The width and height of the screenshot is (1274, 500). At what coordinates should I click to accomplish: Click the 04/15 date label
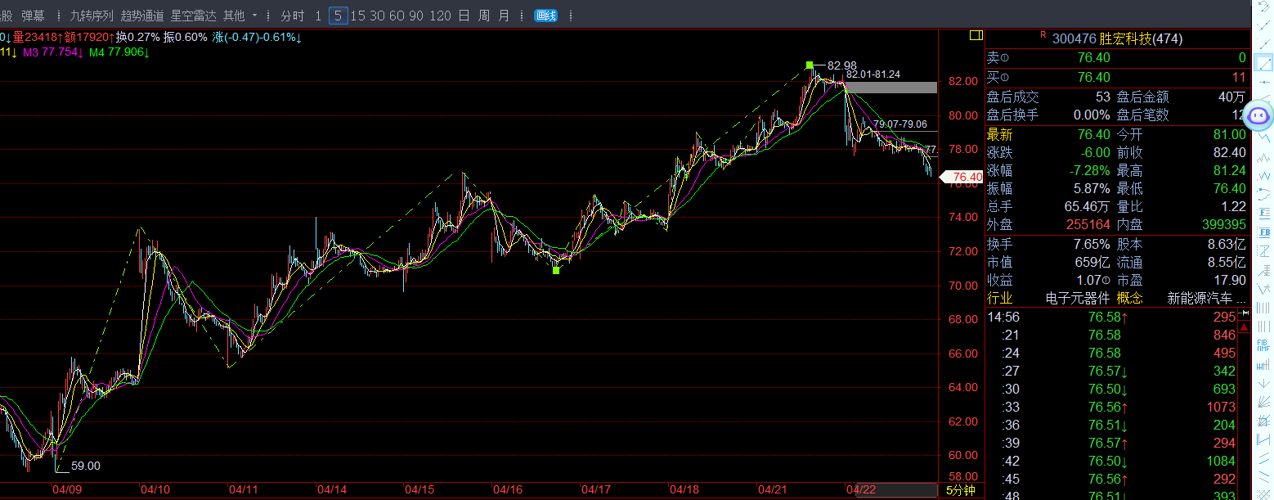(420, 490)
